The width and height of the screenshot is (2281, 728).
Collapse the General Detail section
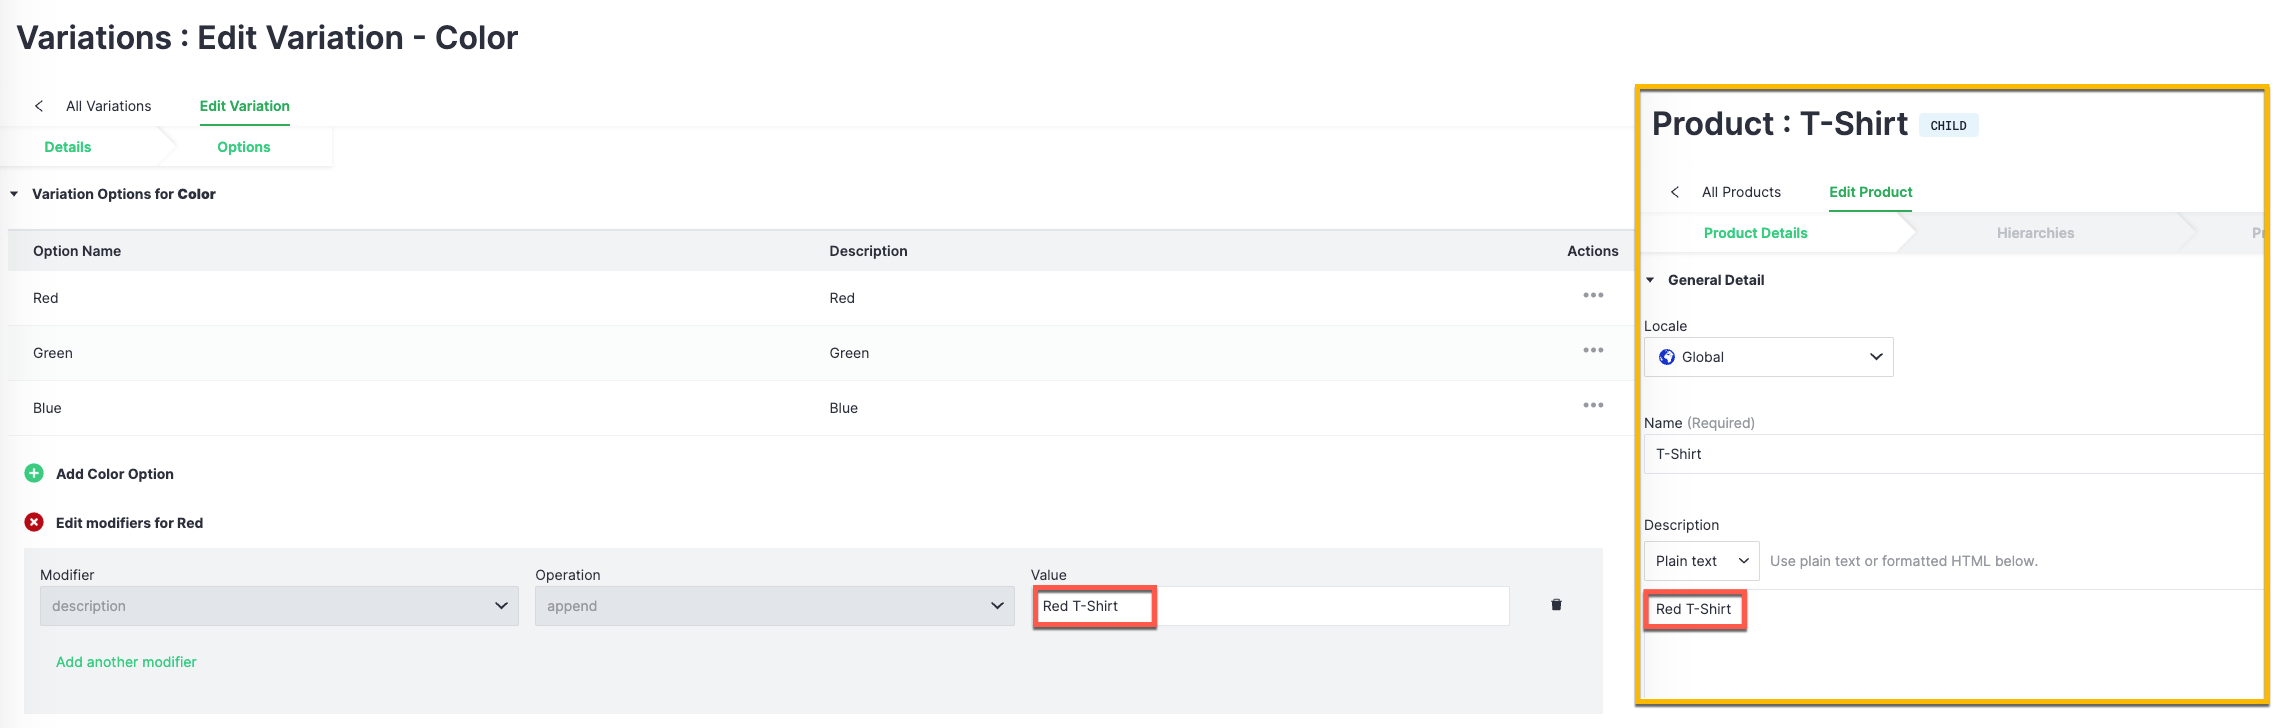coord(1651,280)
